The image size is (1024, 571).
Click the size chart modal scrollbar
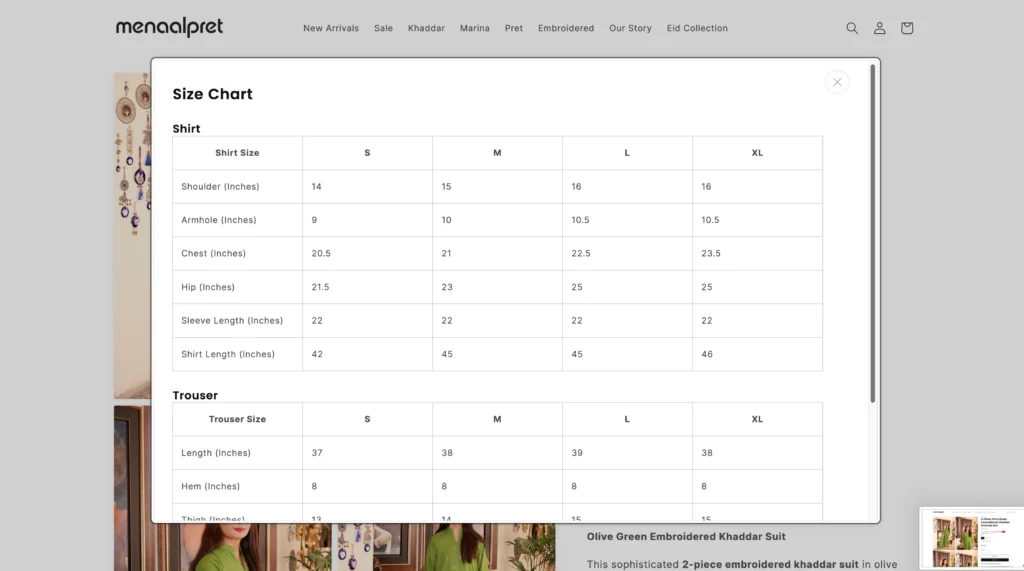coord(872,233)
